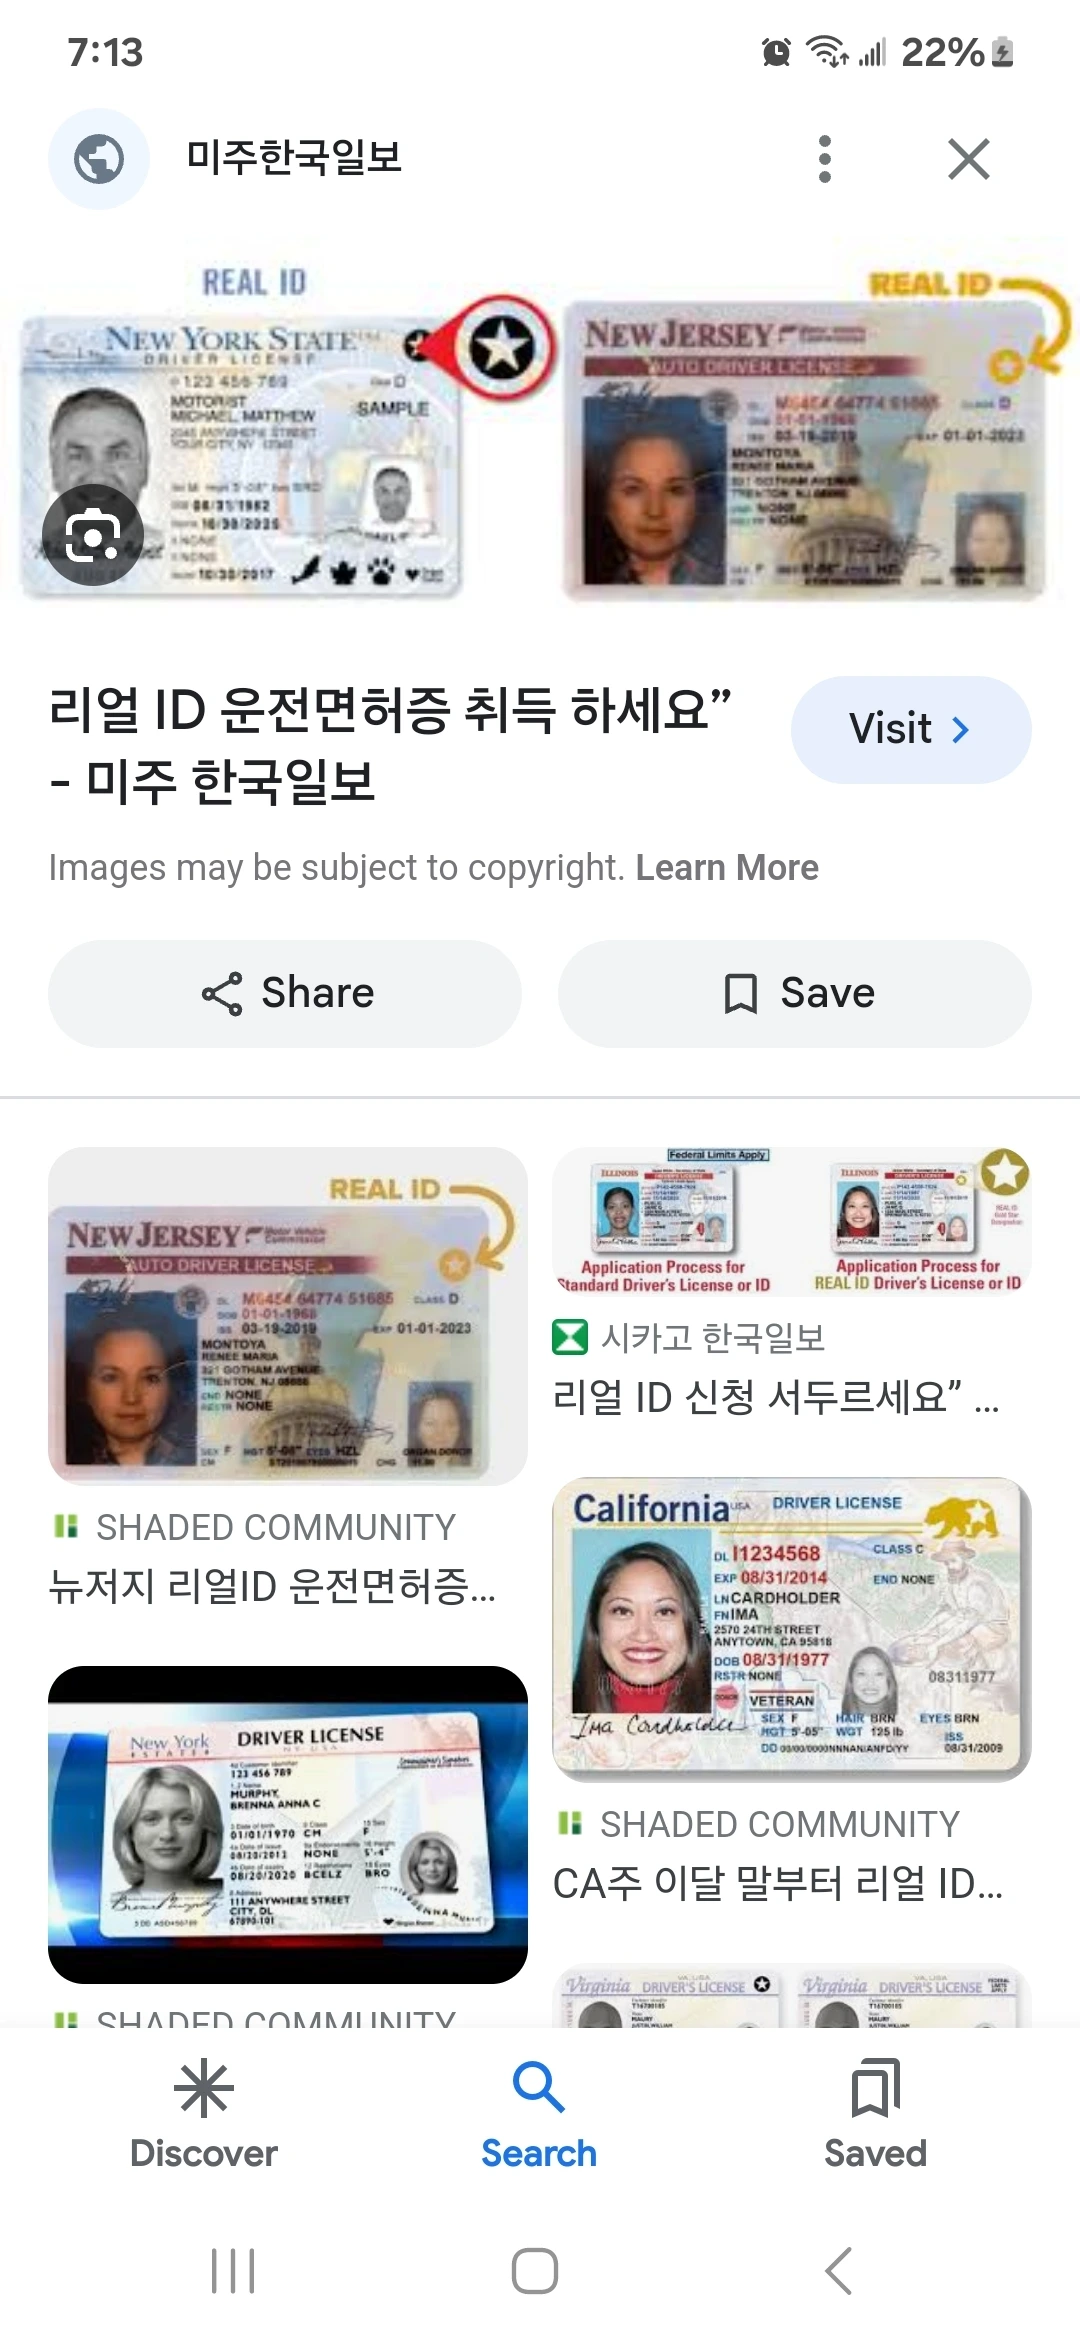Tap the Android home button
Viewport: 1080px width, 2340px height.
click(x=535, y=2271)
